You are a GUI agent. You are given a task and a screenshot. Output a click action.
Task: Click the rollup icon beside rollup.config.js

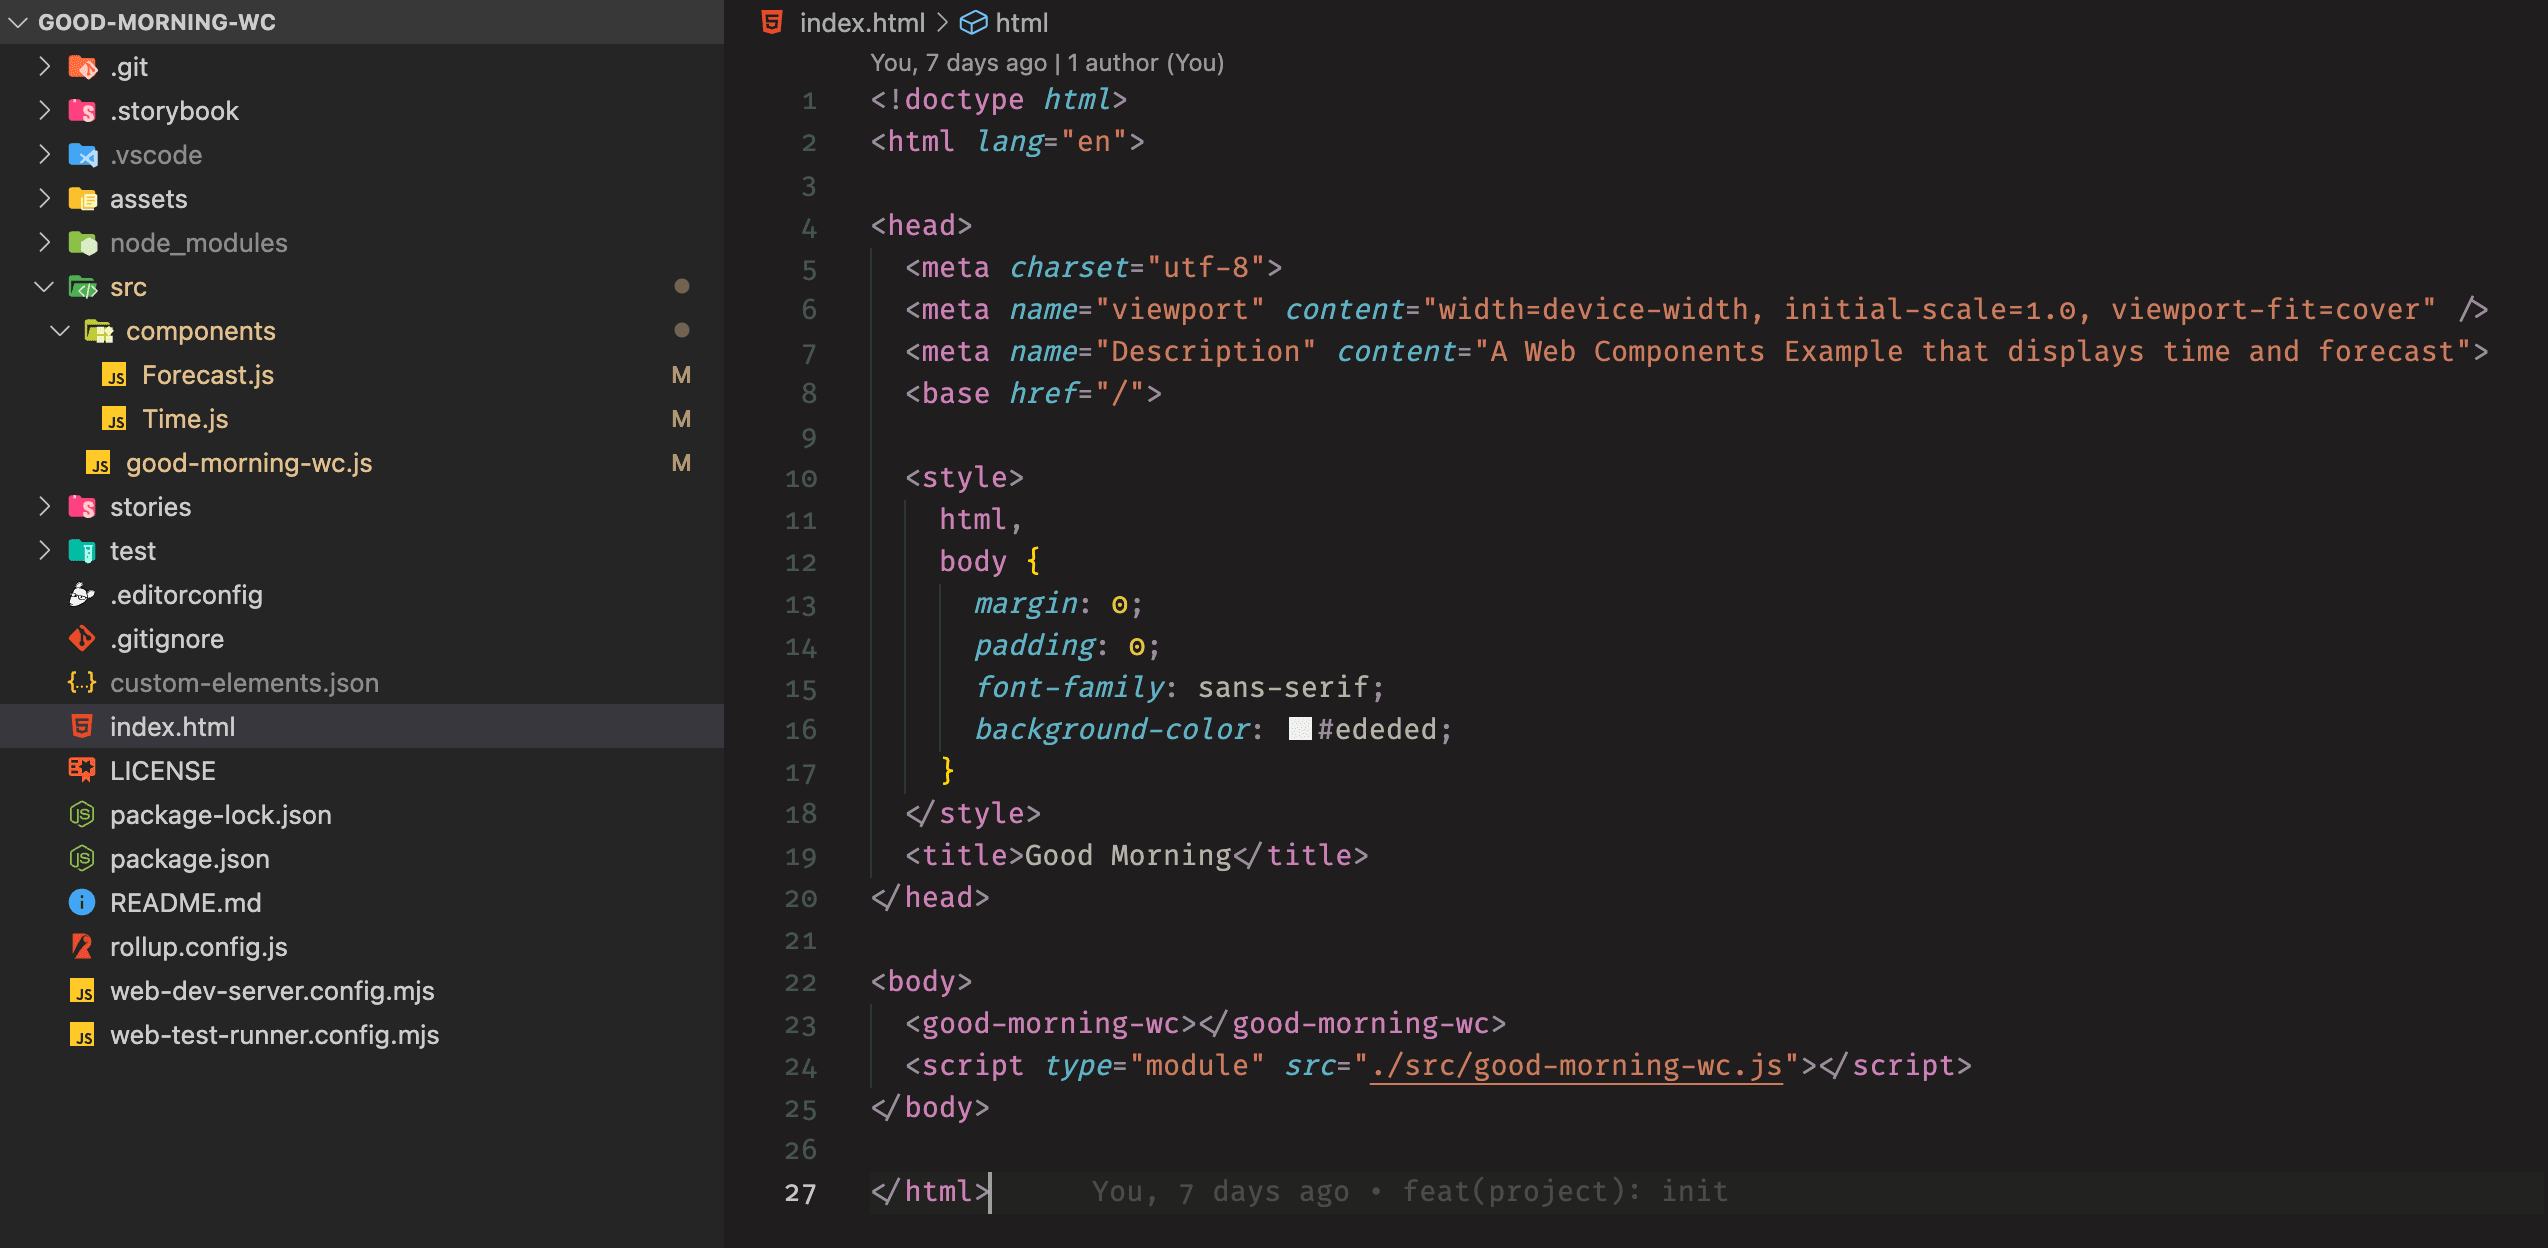[x=82, y=947]
